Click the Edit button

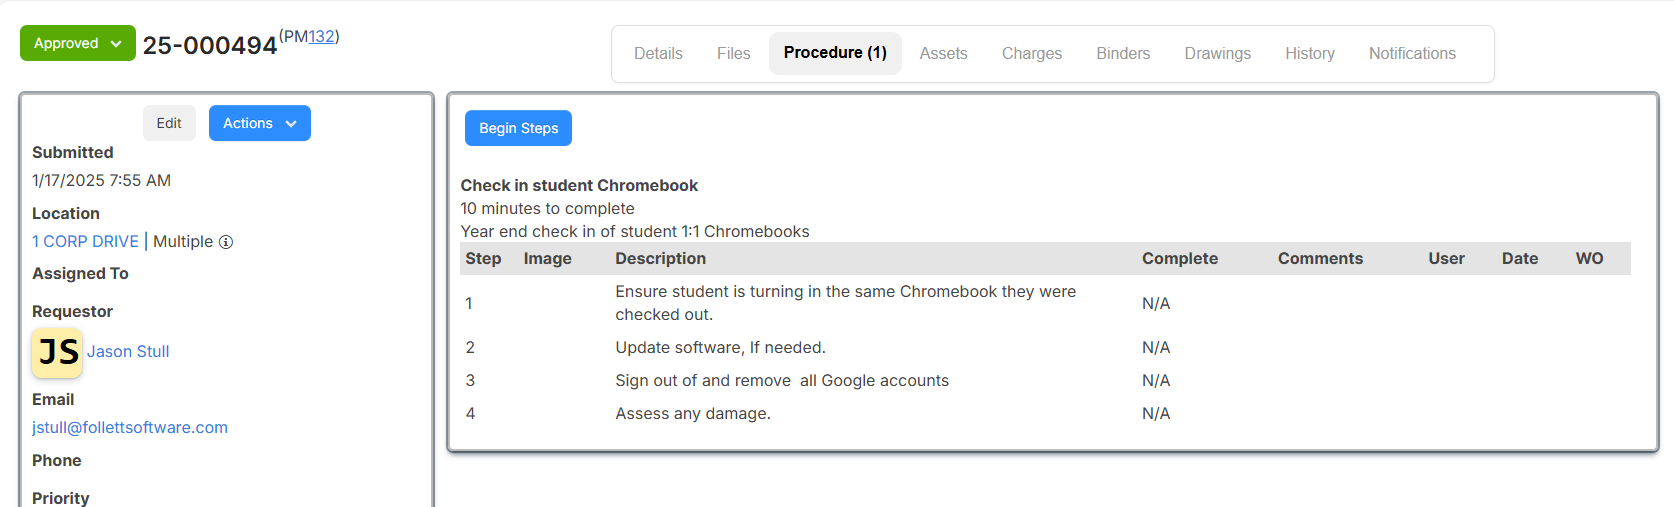pos(169,123)
